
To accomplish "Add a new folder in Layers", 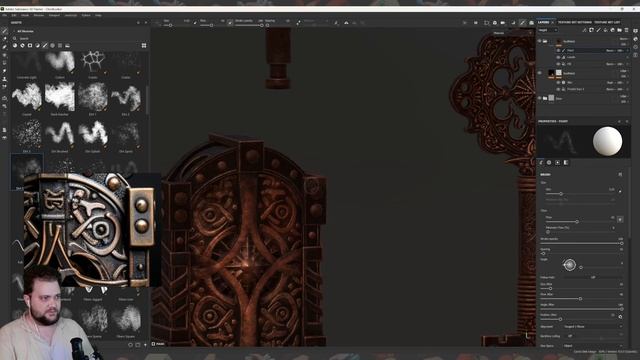I will coord(619,30).
